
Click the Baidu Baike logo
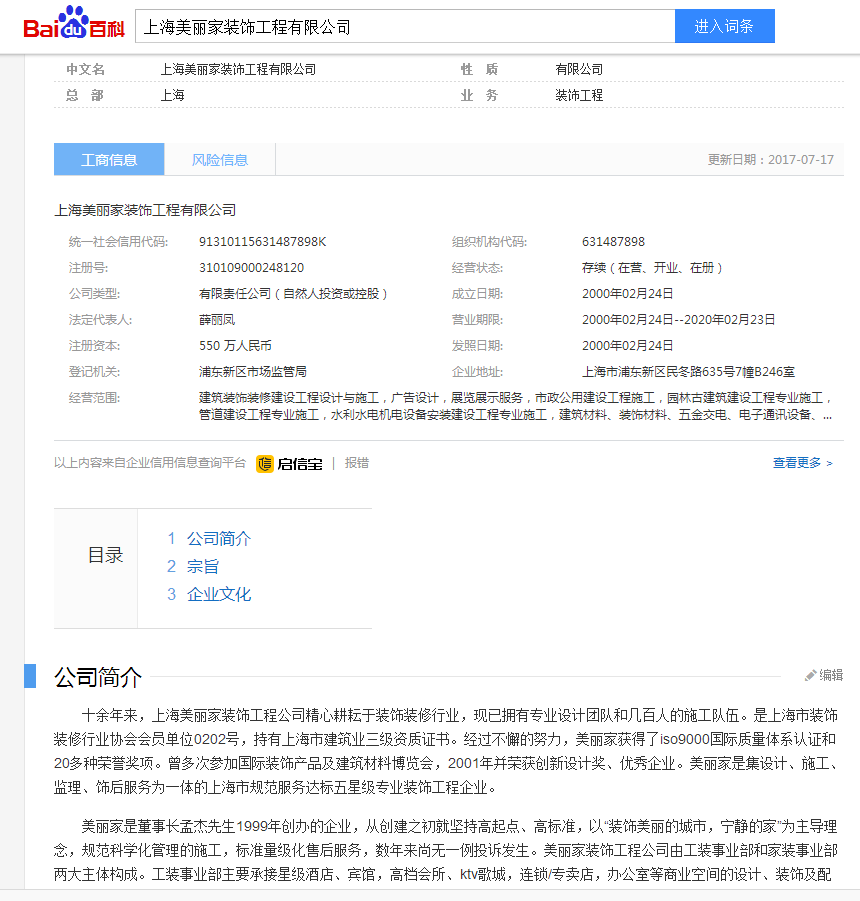tap(74, 25)
